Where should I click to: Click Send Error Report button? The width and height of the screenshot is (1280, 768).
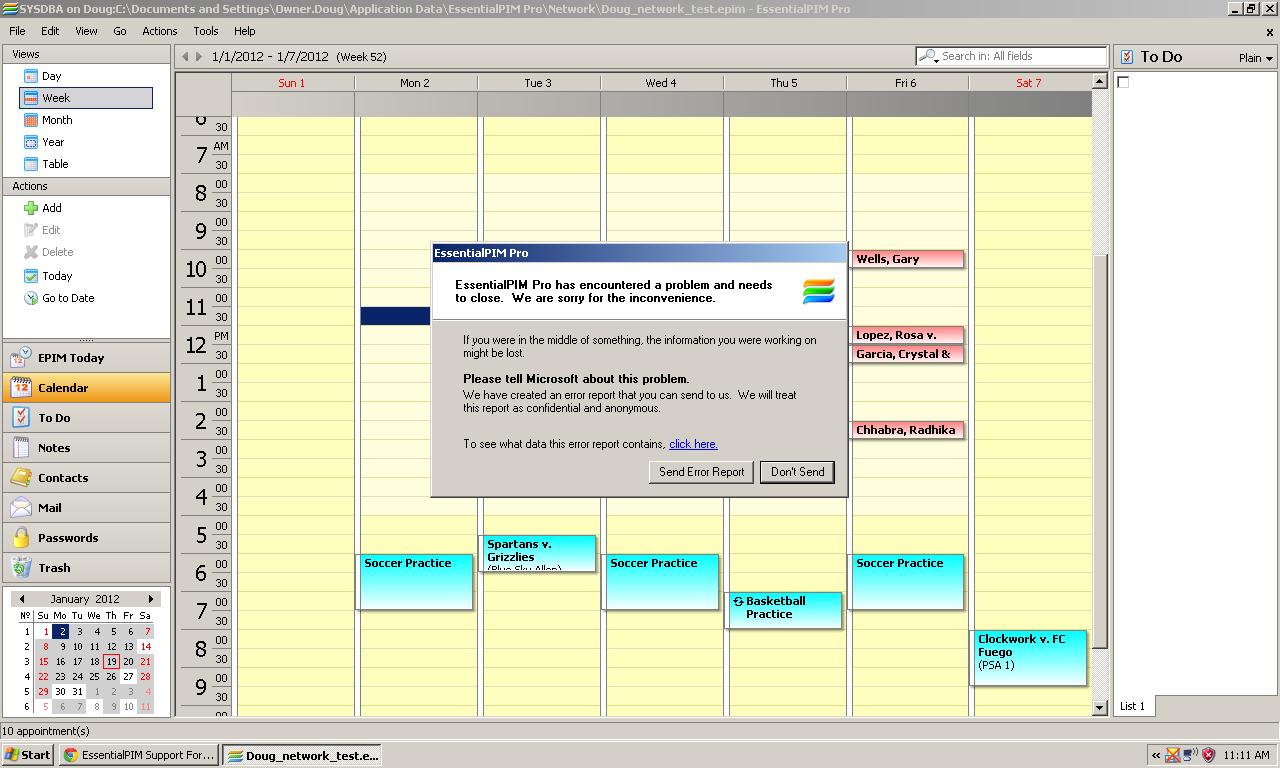tap(701, 472)
